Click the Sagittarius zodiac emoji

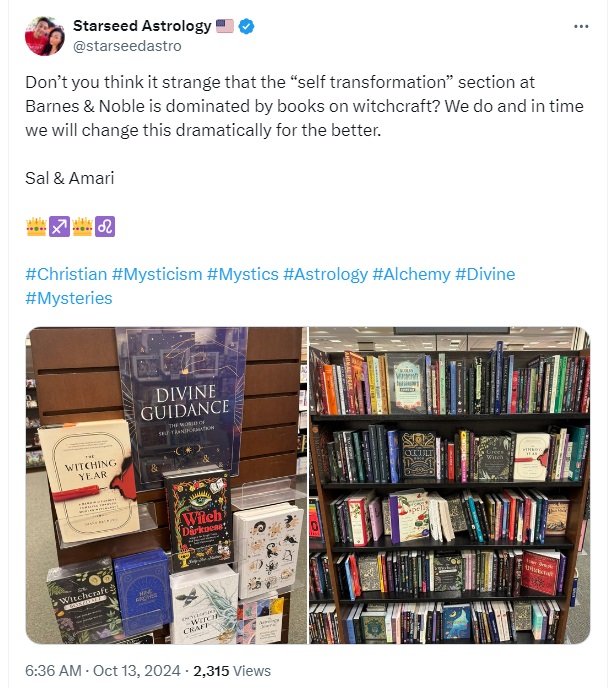[x=59, y=226]
